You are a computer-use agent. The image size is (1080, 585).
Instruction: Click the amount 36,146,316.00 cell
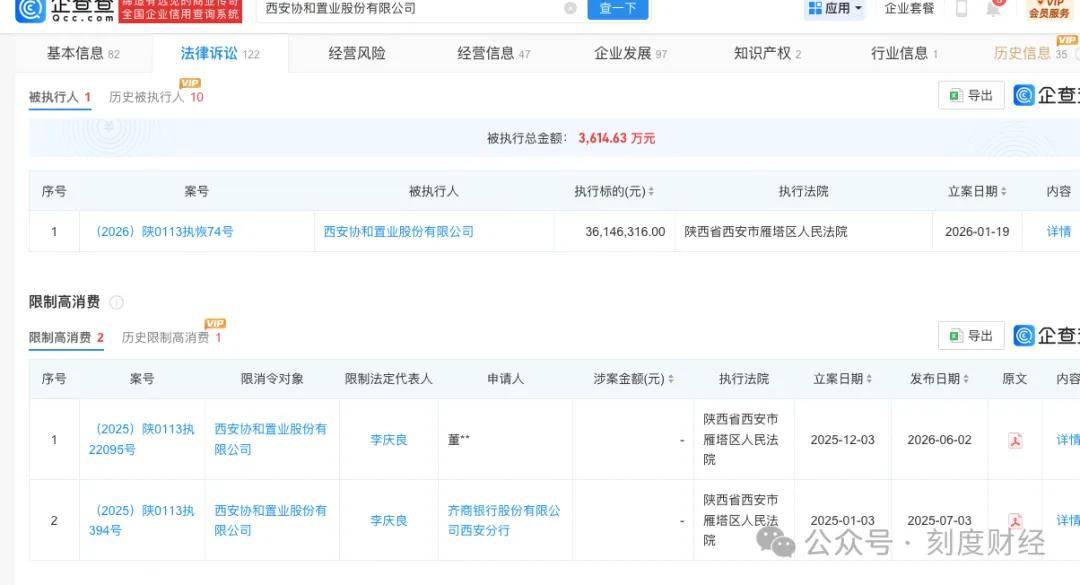625,232
